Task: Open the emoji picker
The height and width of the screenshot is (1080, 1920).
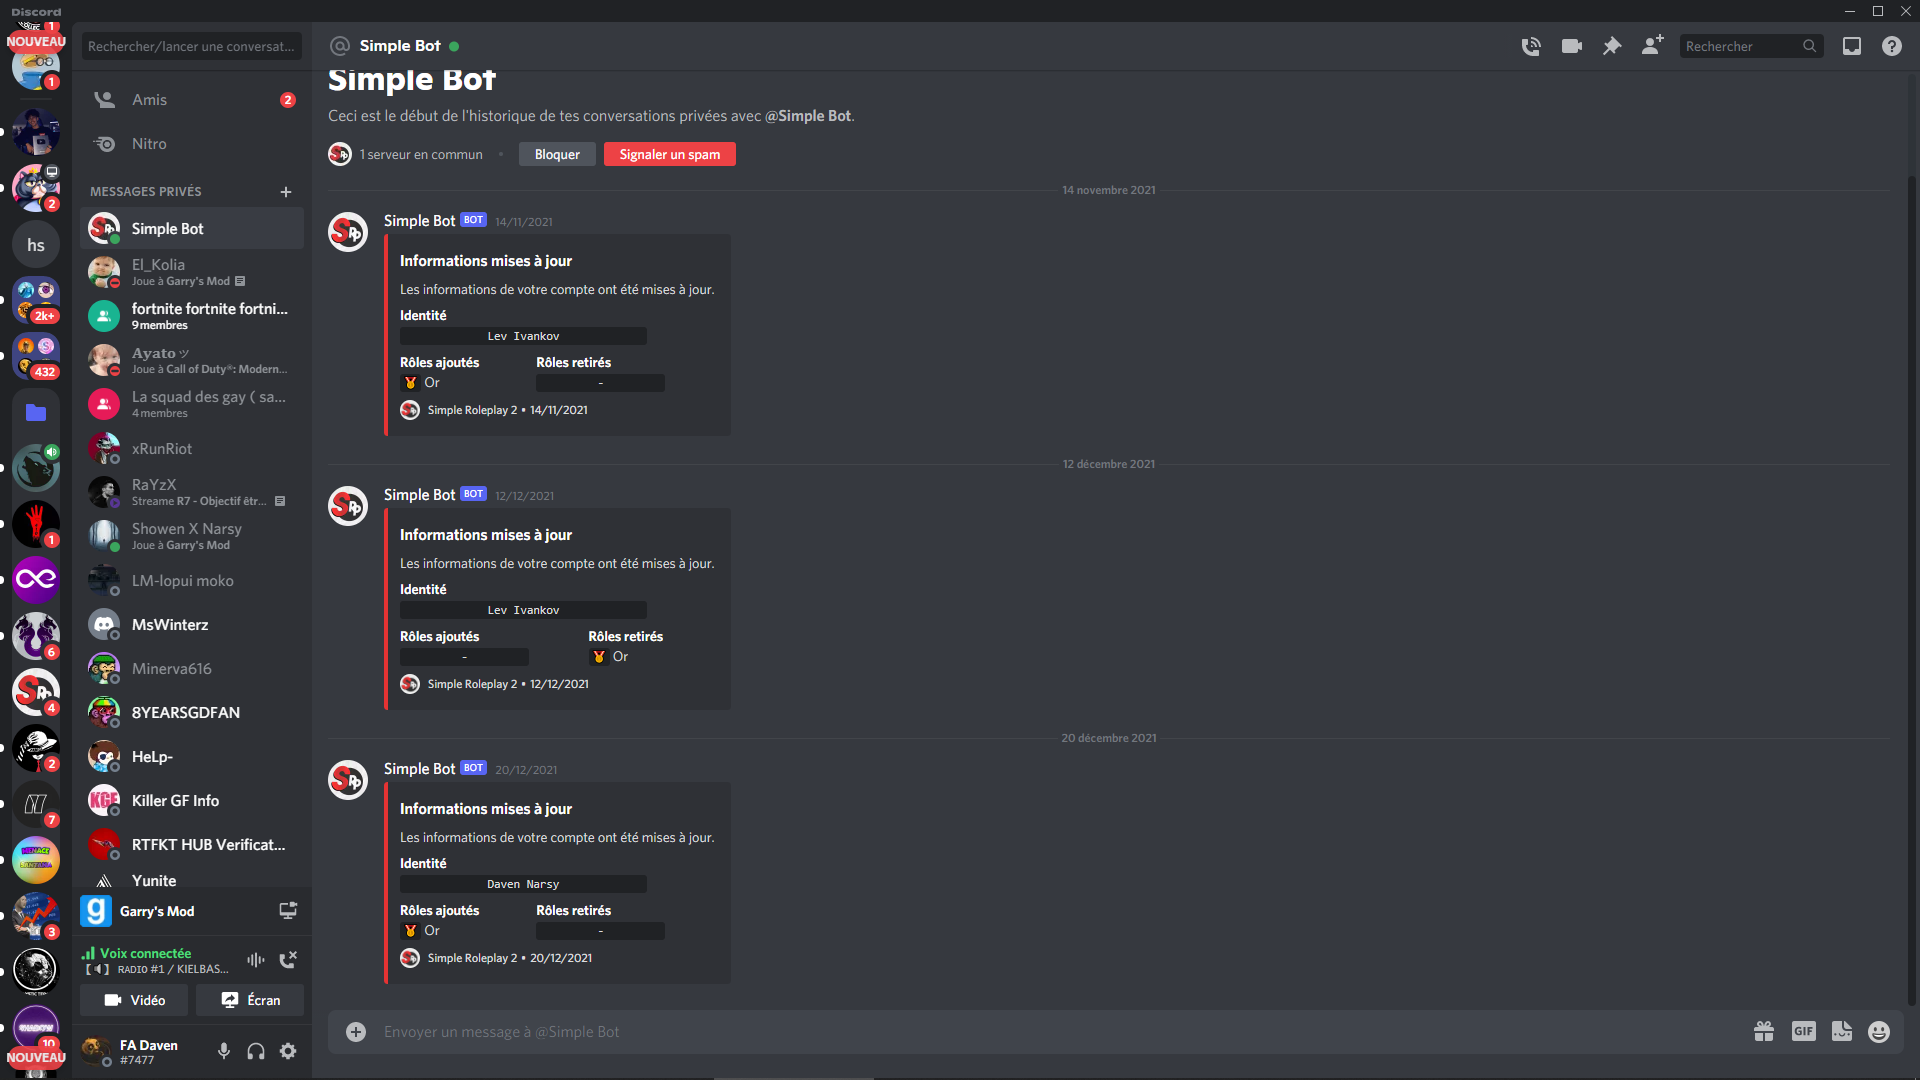Action: pos(1879,1032)
